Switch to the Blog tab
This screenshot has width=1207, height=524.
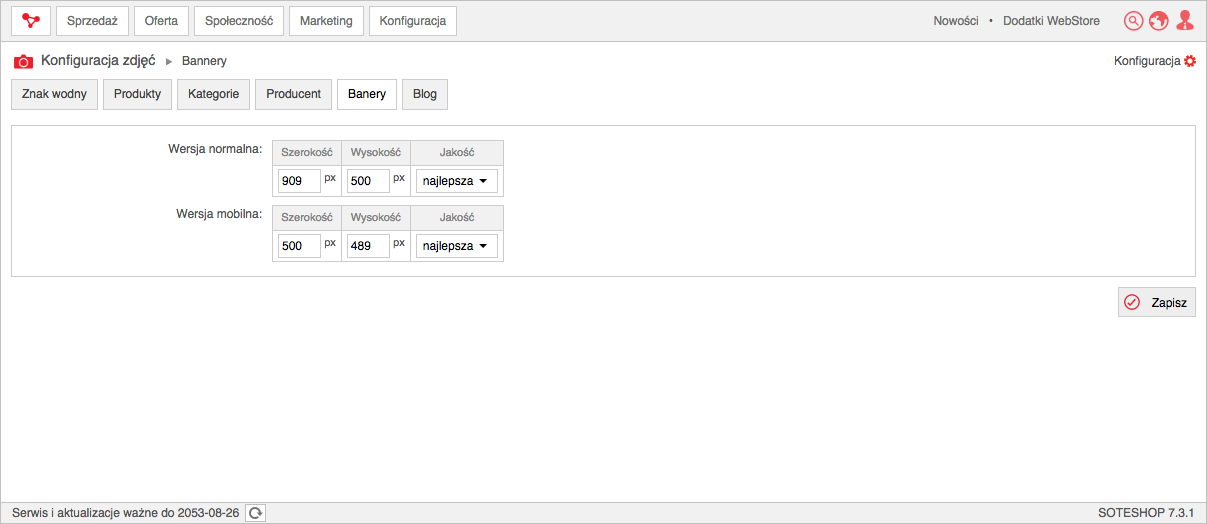425,94
